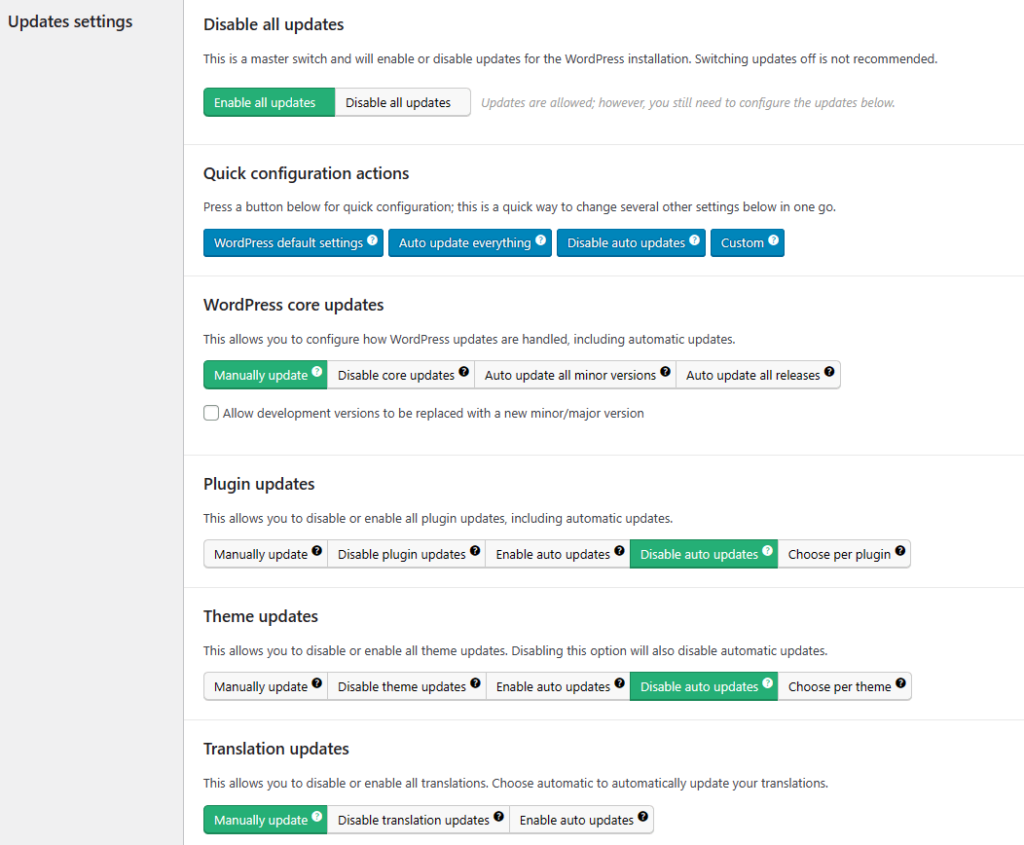Choose Disable translation updates
This screenshot has width=1024, height=845.
coord(418,820)
